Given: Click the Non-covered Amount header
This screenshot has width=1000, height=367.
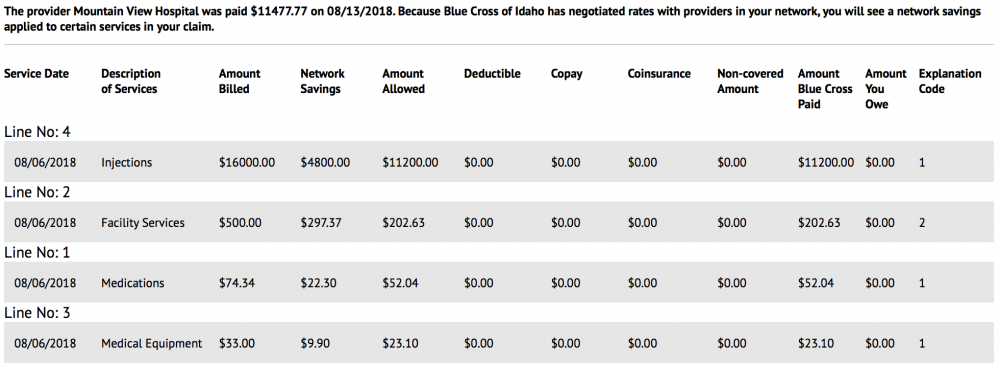Looking at the screenshot, I should click(750, 81).
